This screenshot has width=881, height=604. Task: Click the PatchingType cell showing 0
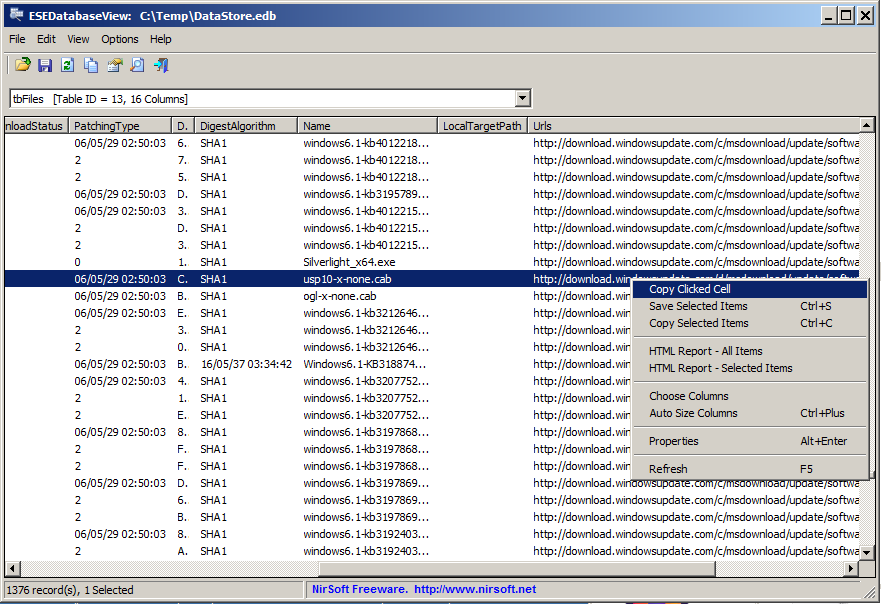click(x=78, y=262)
